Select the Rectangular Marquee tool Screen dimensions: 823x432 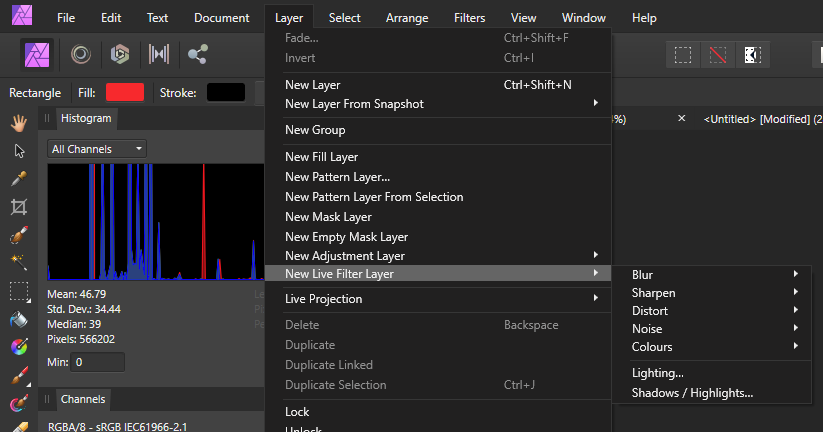click(x=19, y=292)
